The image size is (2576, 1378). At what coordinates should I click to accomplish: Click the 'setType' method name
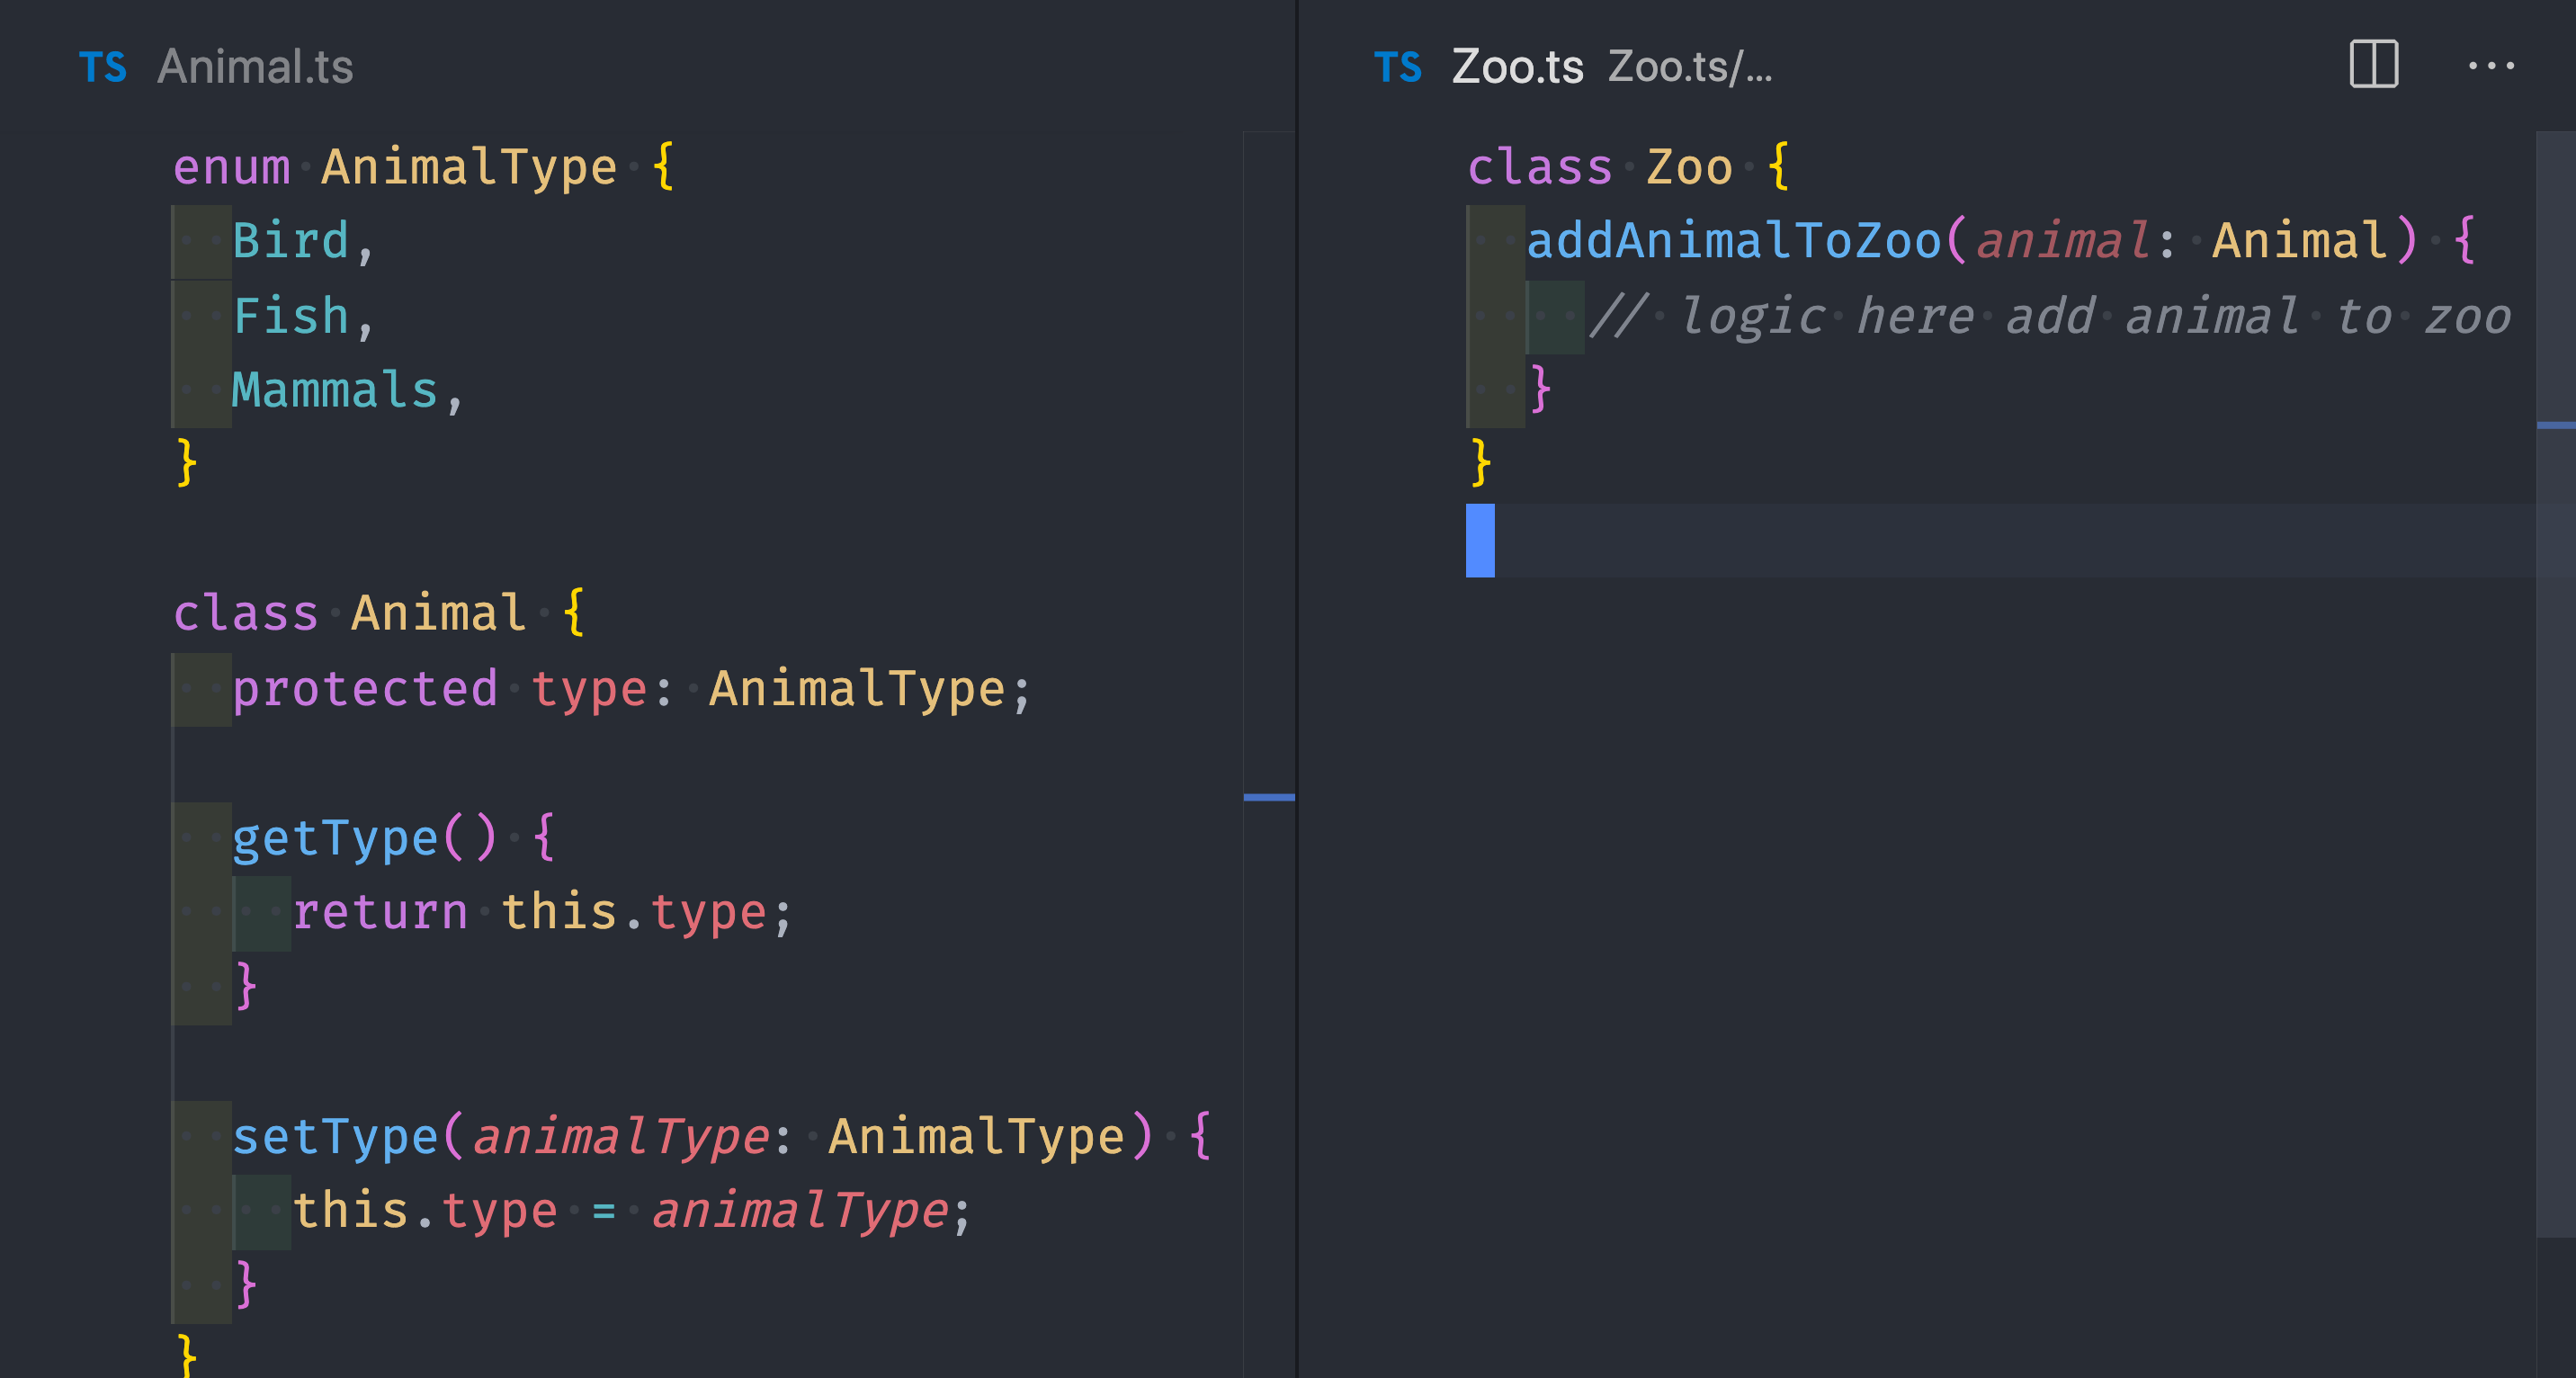pyautogui.click(x=335, y=1137)
